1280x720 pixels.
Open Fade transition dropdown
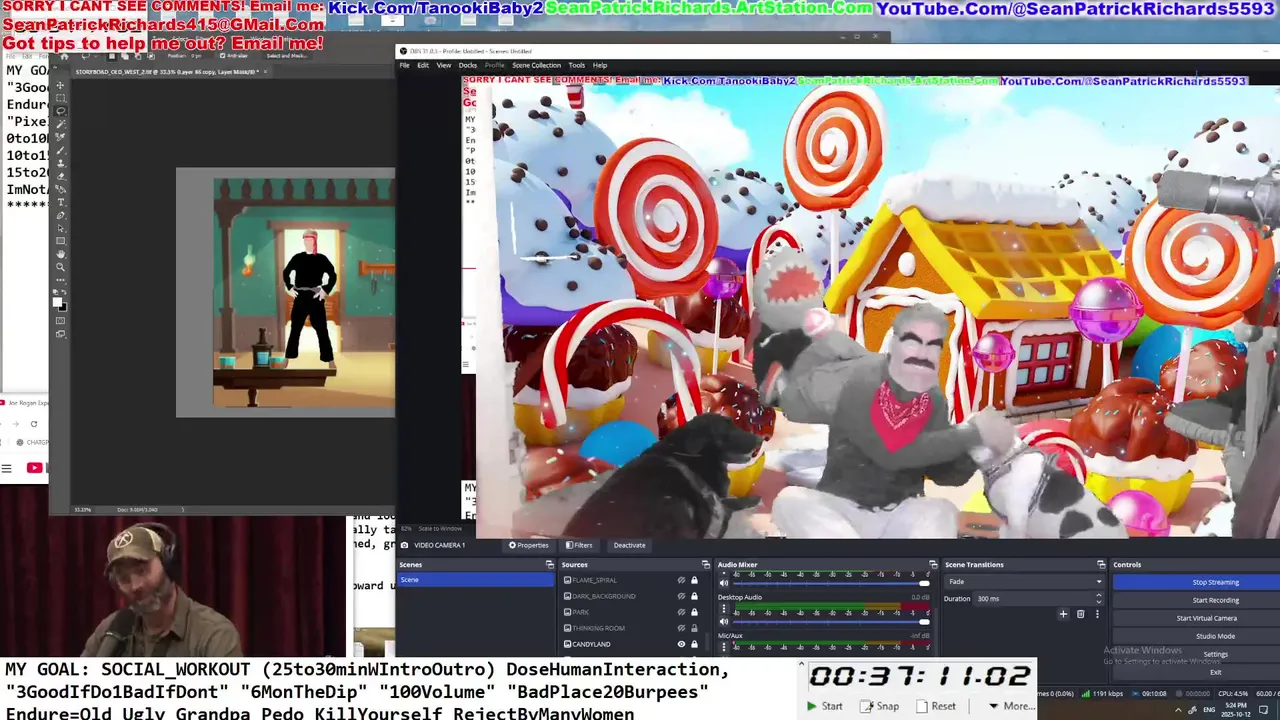coord(1024,582)
